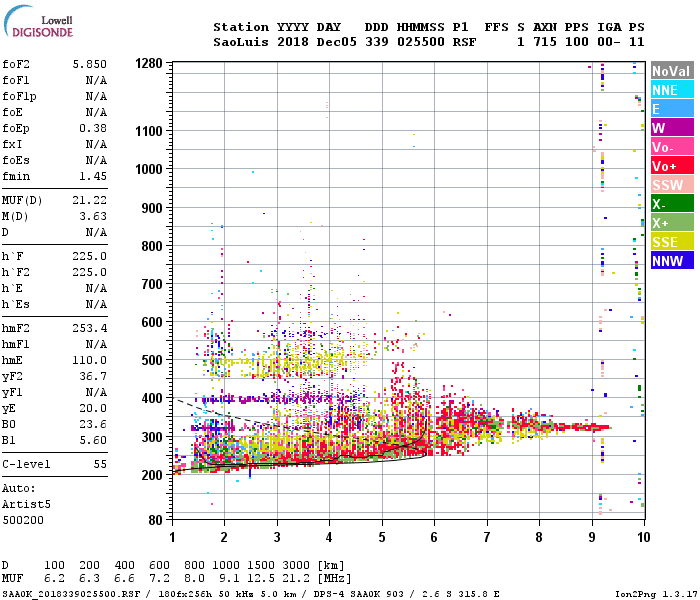Viewport: 700px width, 600px height.
Task: Click the Dec05 date in header
Action: pyautogui.click(x=337, y=42)
